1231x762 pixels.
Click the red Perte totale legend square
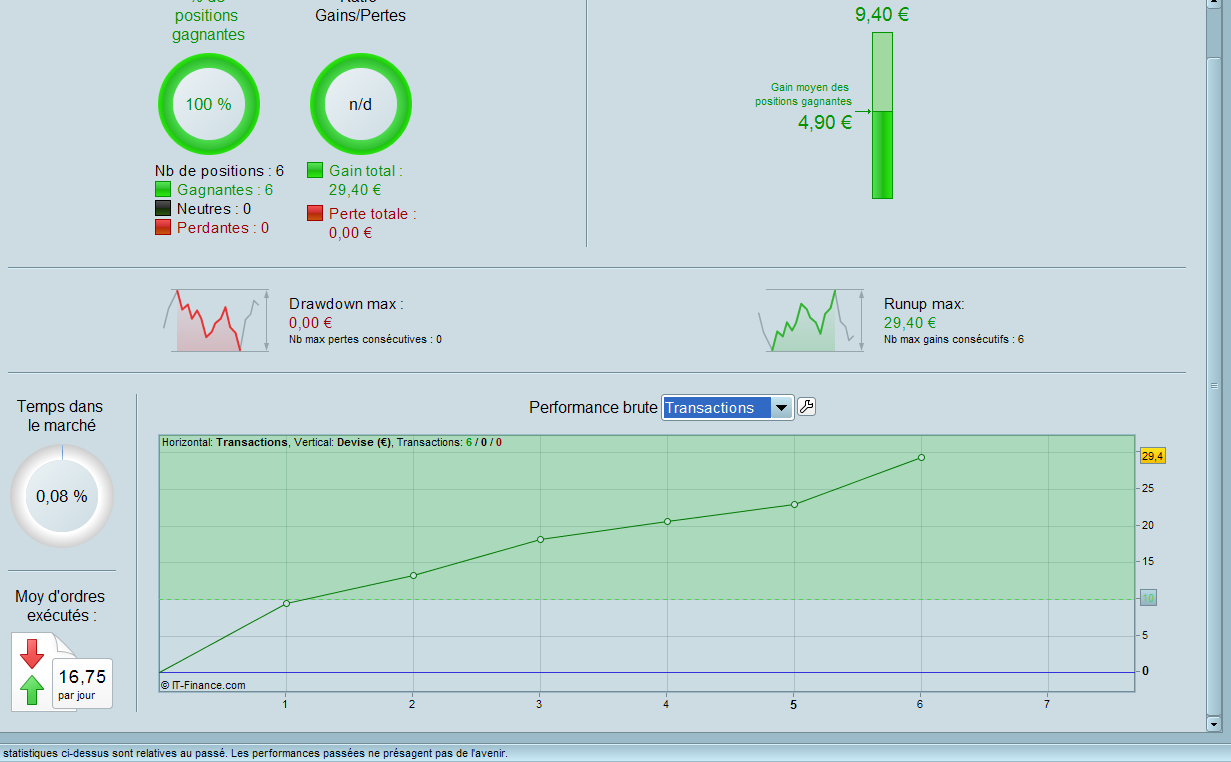(315, 213)
